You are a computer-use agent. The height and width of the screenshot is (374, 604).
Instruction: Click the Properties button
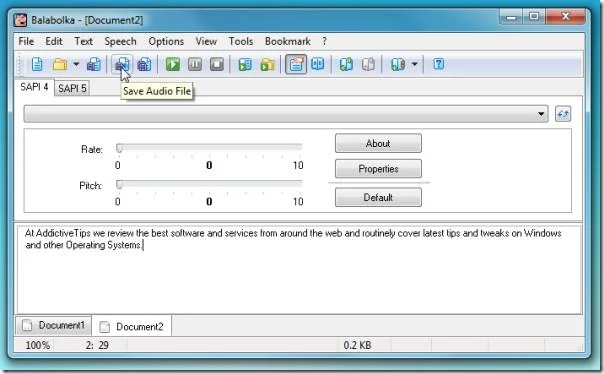pyautogui.click(x=378, y=169)
